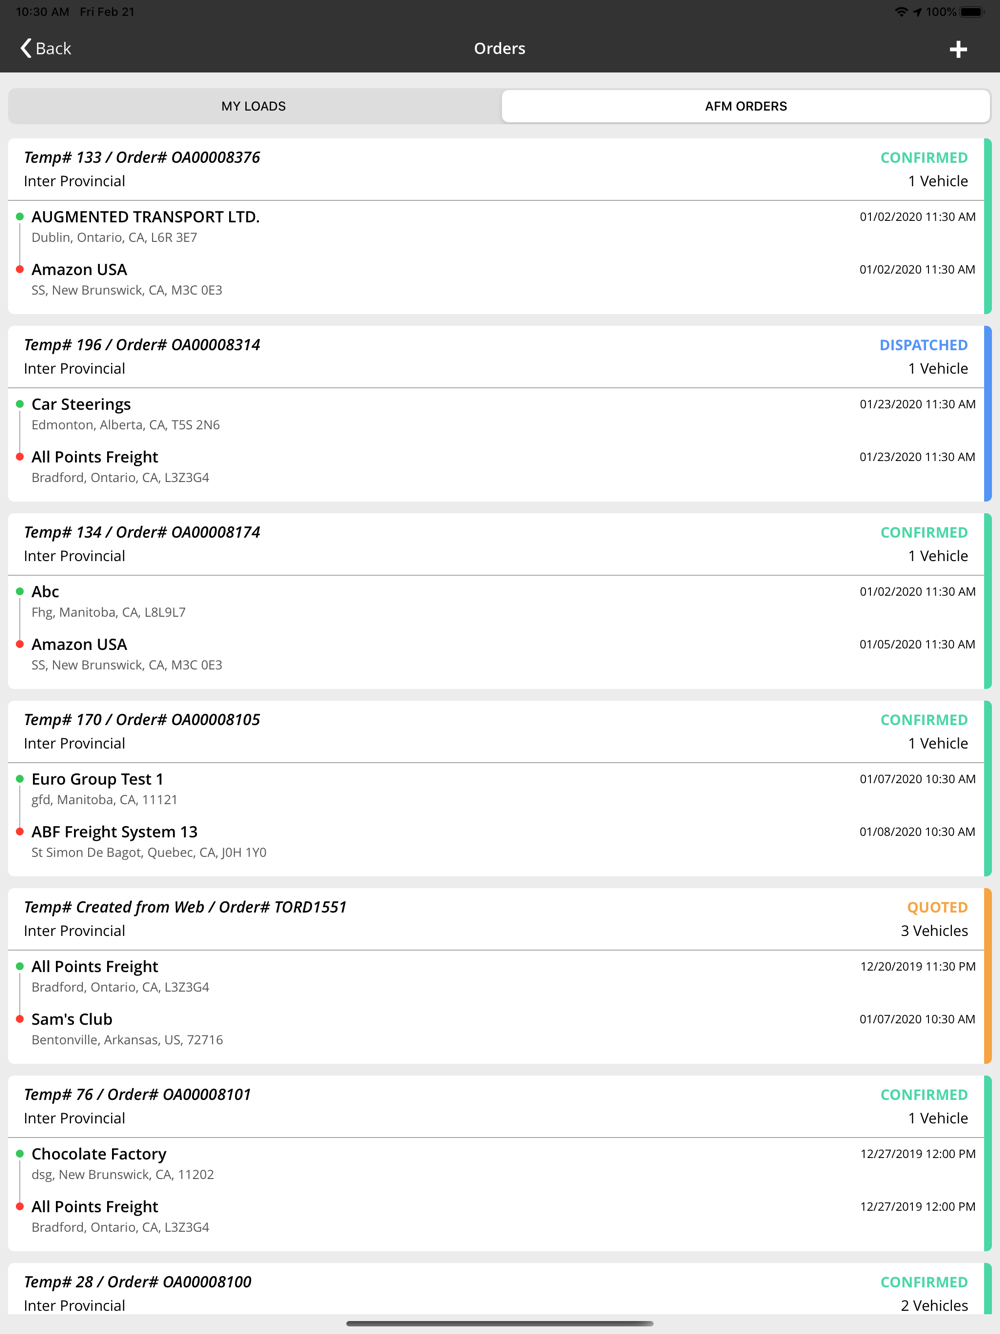Tap blue status stripe on Temp# 196 order
The height and width of the screenshot is (1334, 1000).
pyautogui.click(x=988, y=414)
